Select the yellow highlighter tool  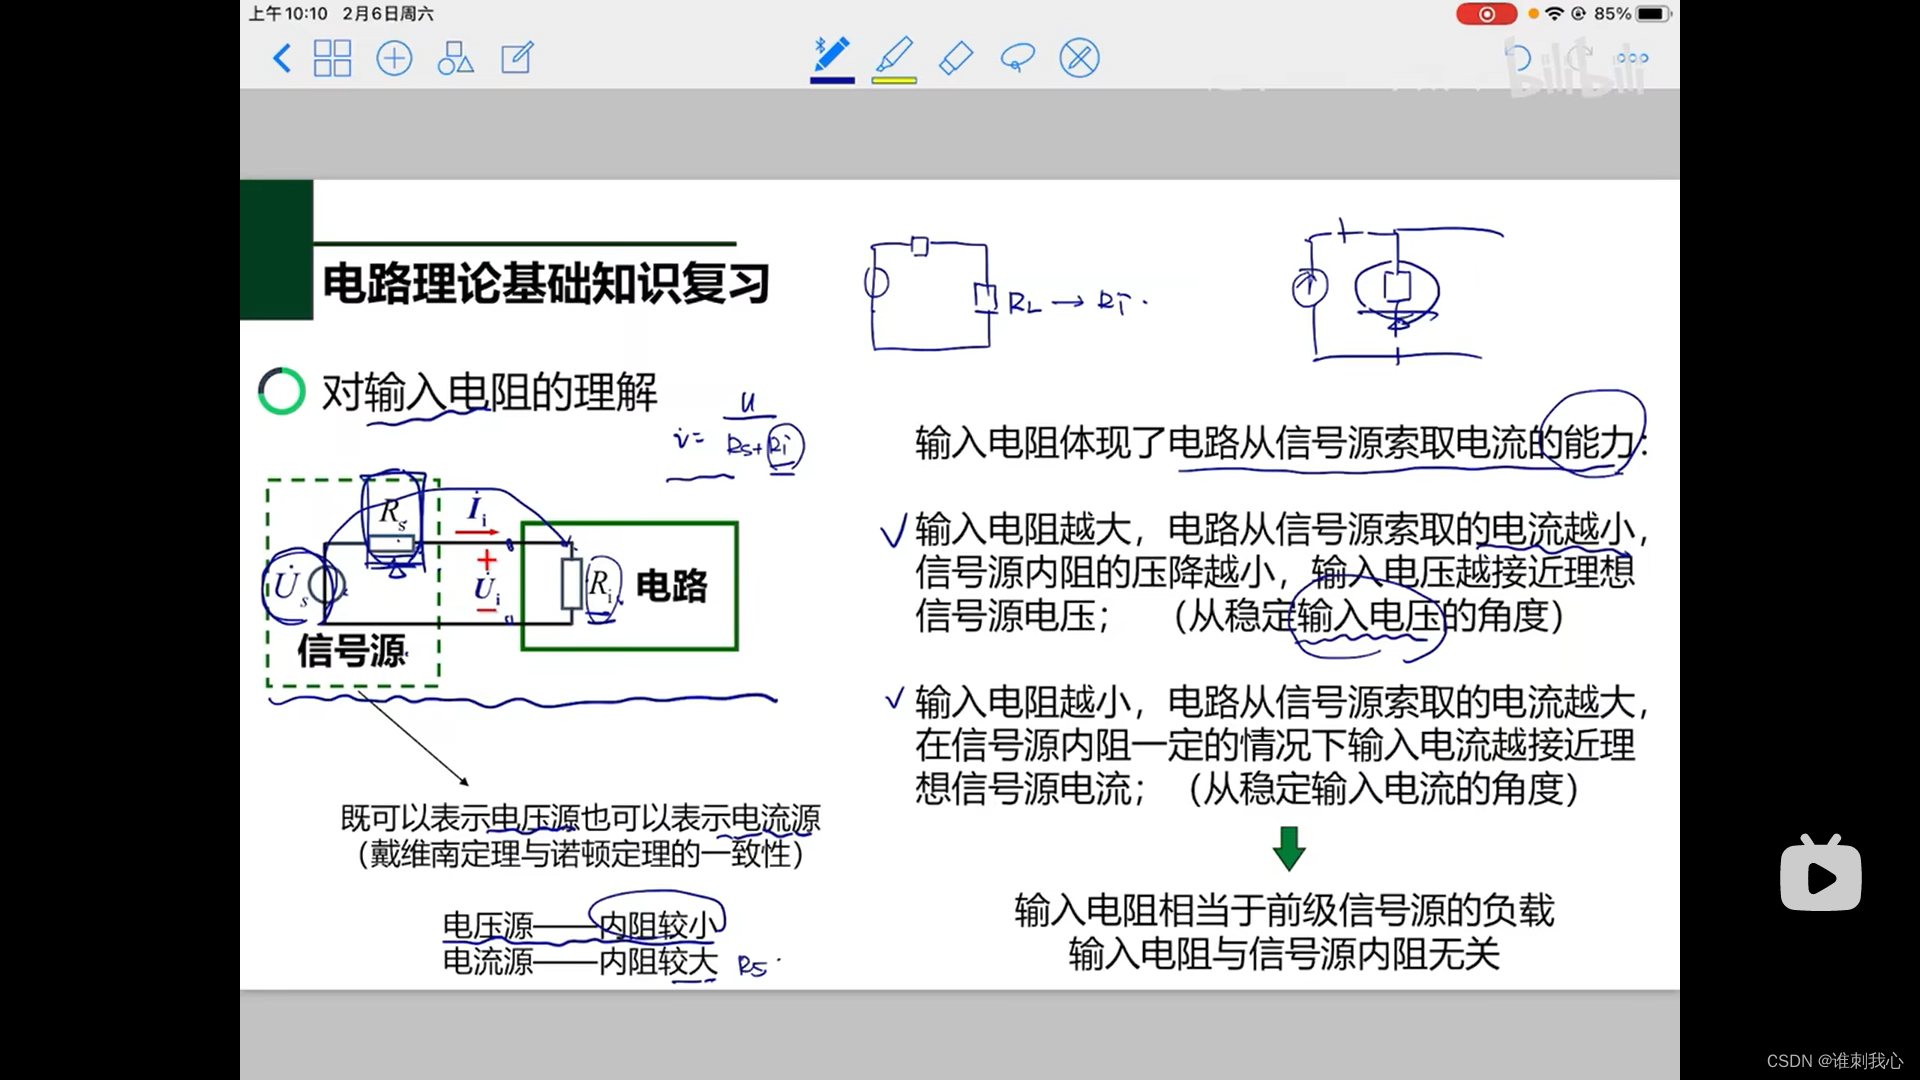click(x=894, y=54)
